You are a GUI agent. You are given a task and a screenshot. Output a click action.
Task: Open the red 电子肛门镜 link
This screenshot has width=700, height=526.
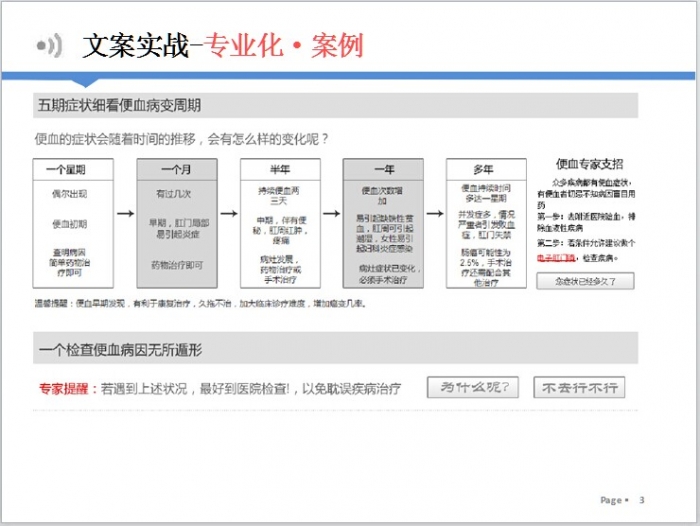click(x=558, y=258)
